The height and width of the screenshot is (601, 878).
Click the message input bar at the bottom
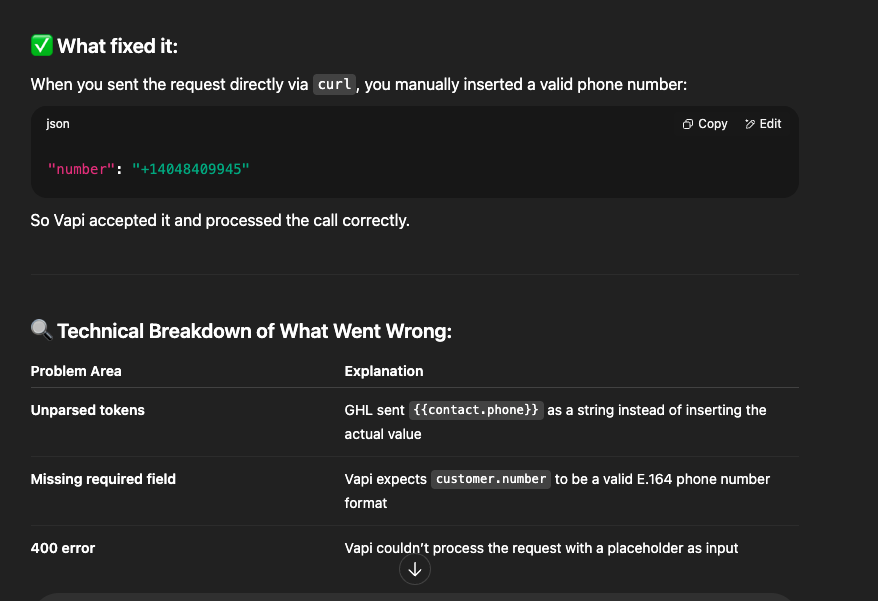coord(439,598)
